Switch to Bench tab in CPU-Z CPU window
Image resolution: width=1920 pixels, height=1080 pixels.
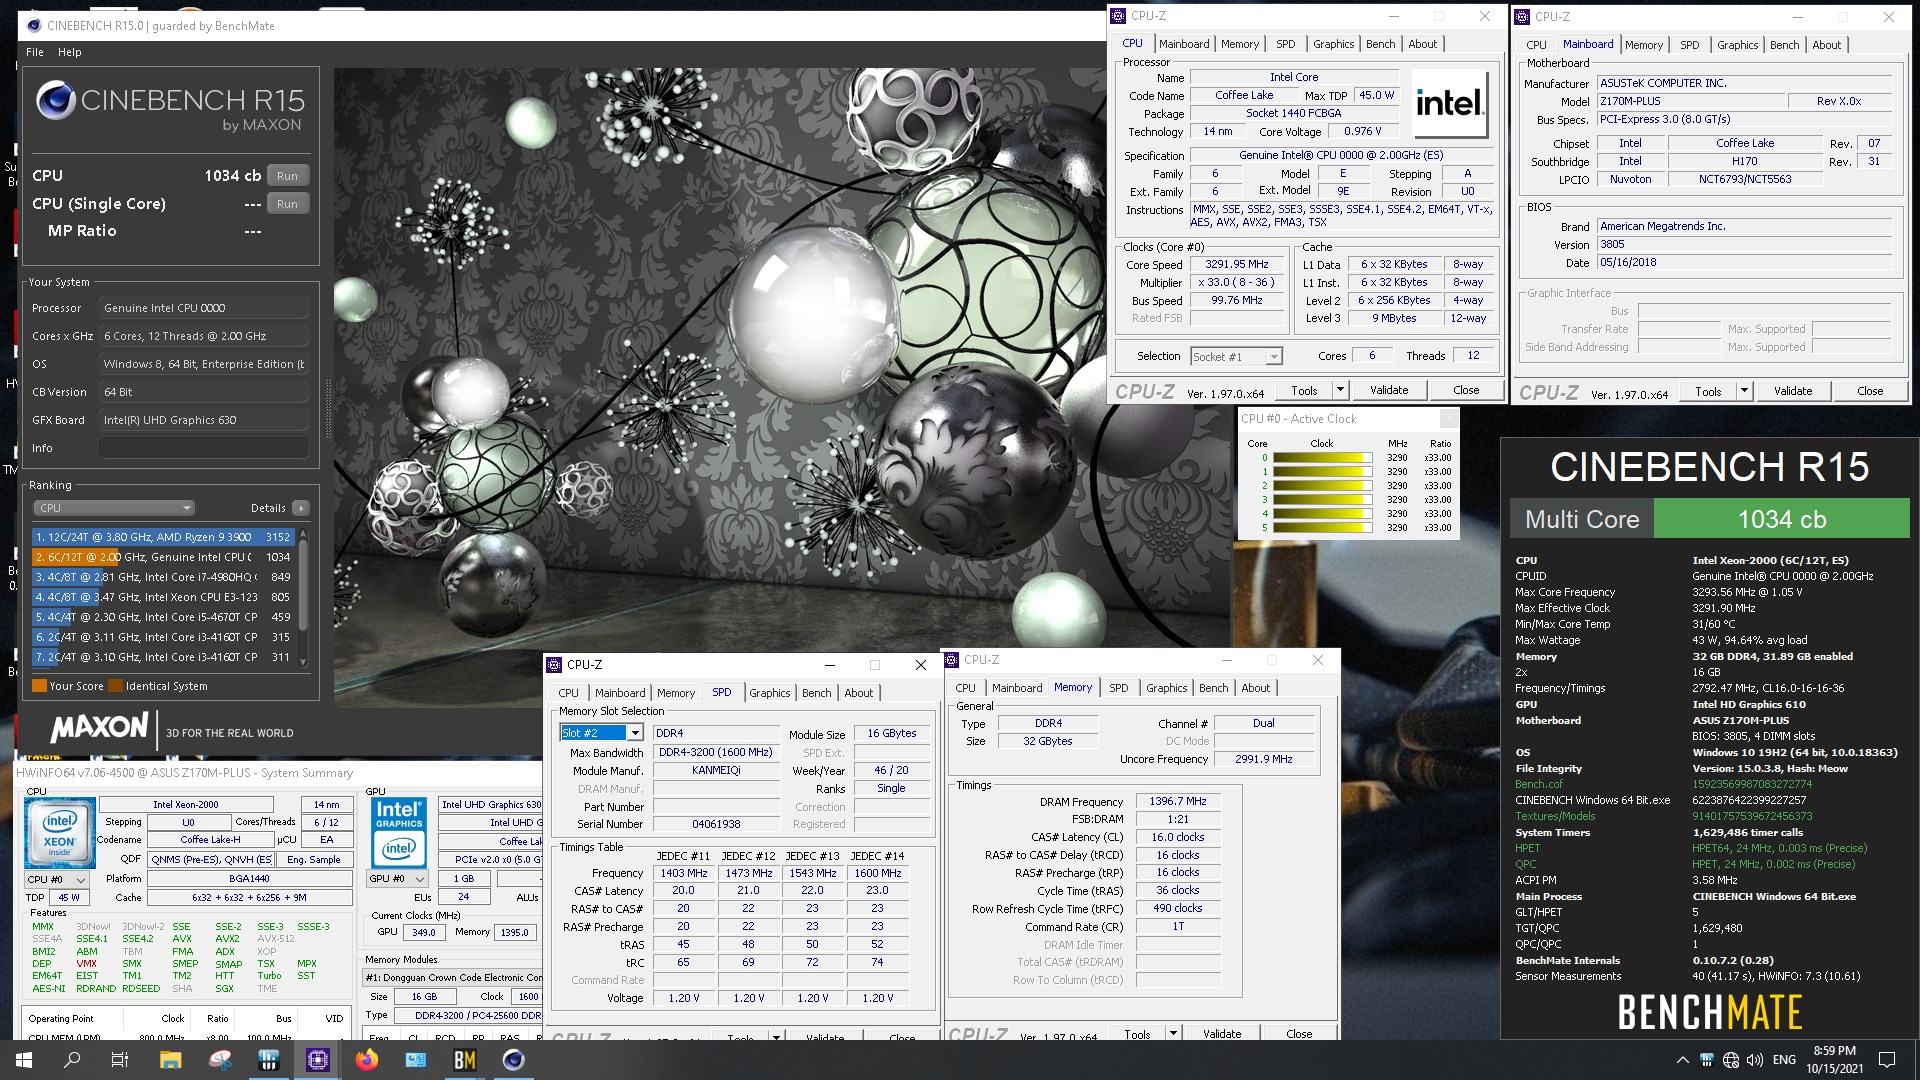pos(1380,44)
